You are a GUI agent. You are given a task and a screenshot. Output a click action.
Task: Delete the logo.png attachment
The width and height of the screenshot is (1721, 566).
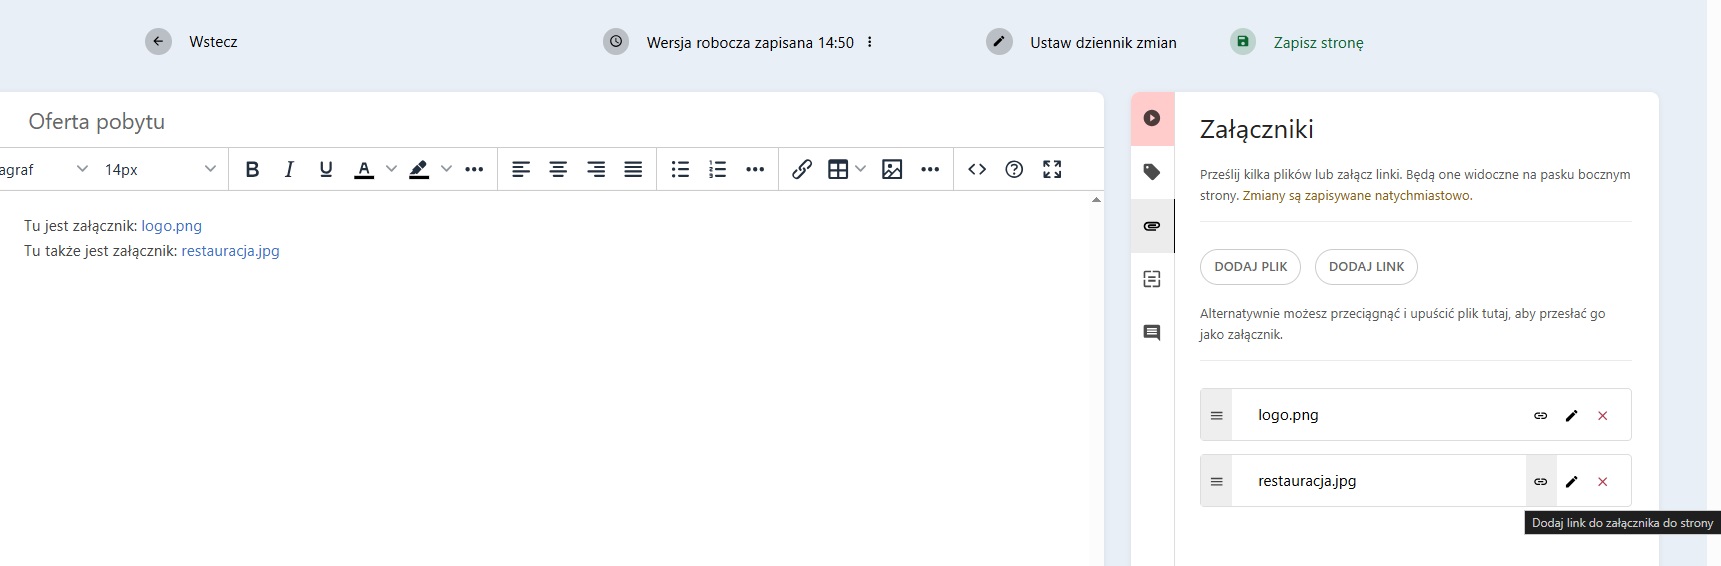click(1602, 416)
